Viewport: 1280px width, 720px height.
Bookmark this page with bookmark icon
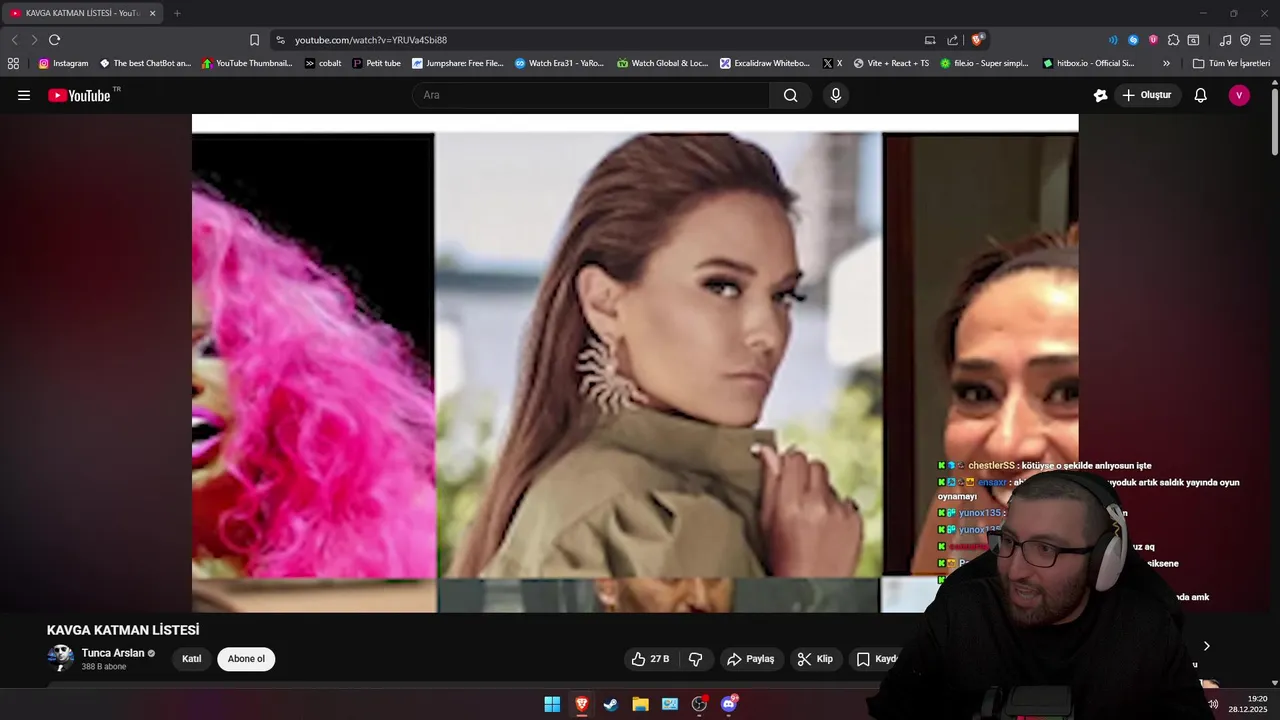(254, 40)
